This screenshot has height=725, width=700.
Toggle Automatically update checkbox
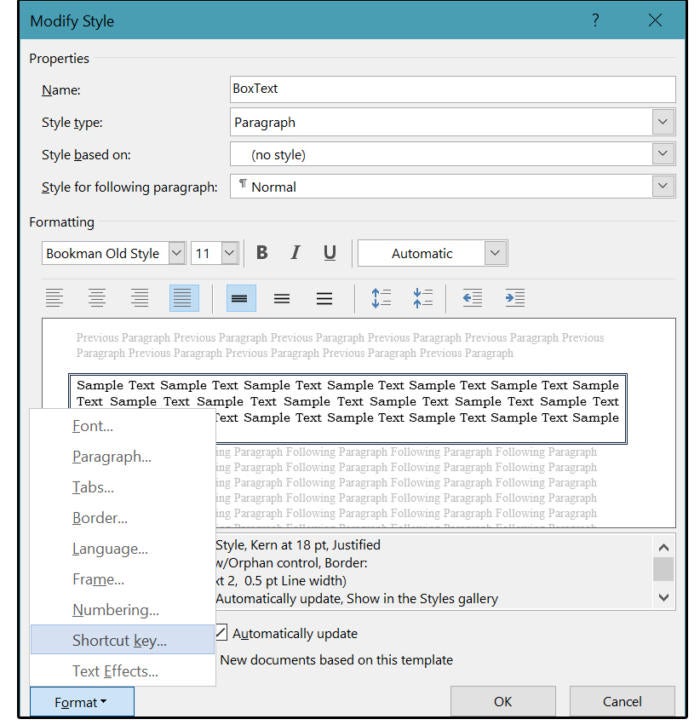[x=221, y=633]
